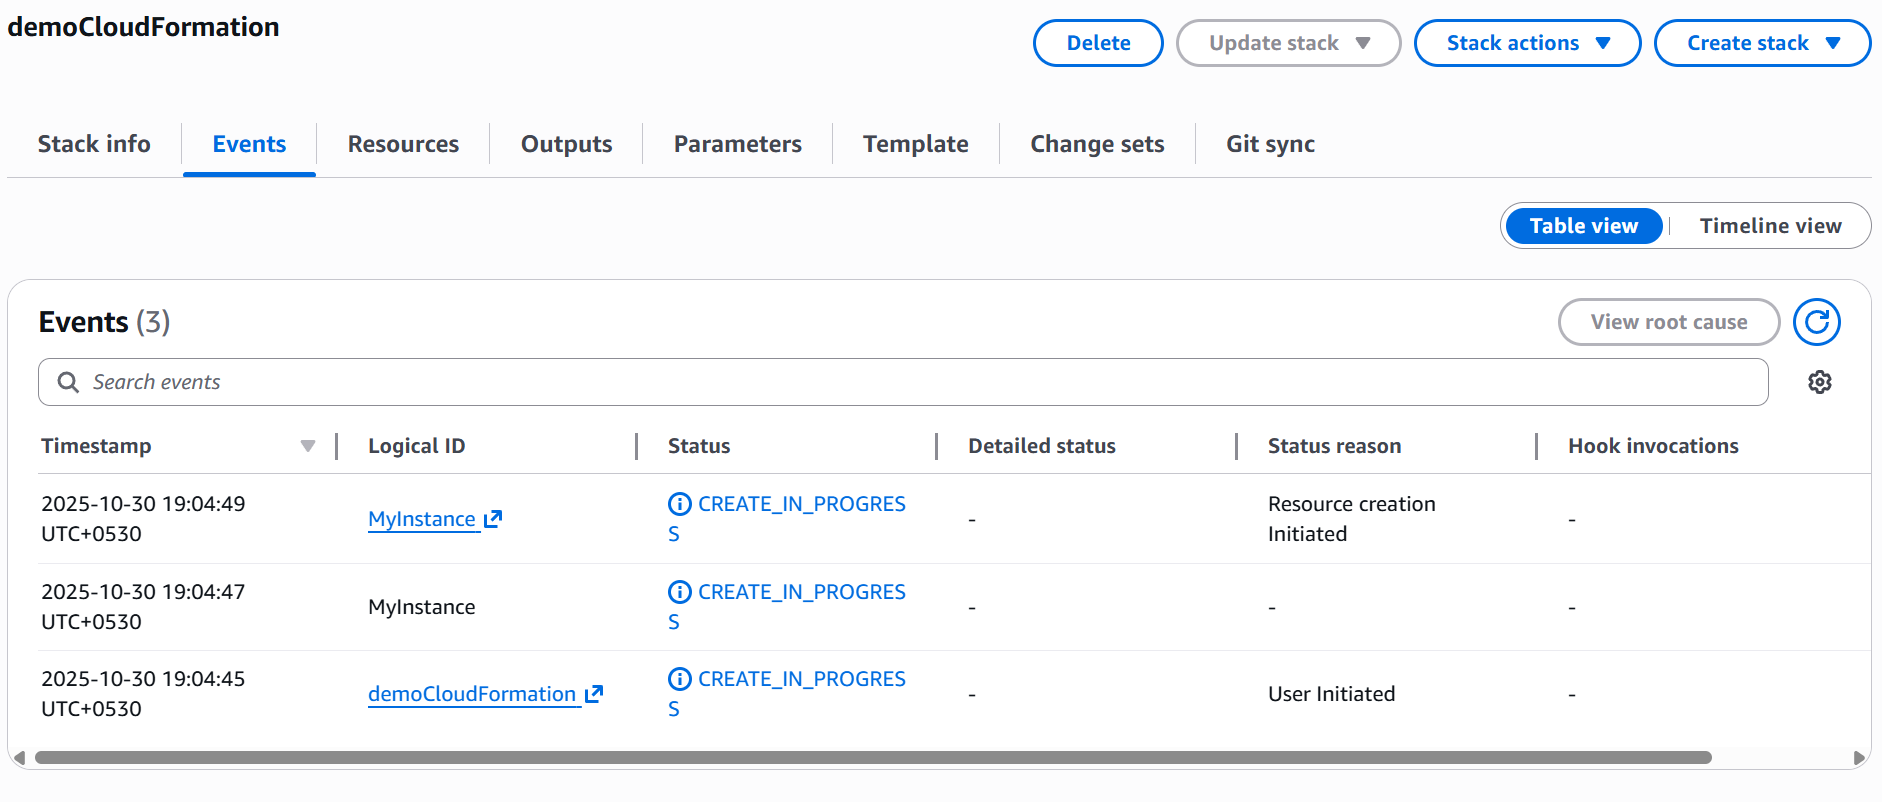Click info icon on latest MyInstance event
Viewport: 1882px width, 802px height.
(679, 504)
